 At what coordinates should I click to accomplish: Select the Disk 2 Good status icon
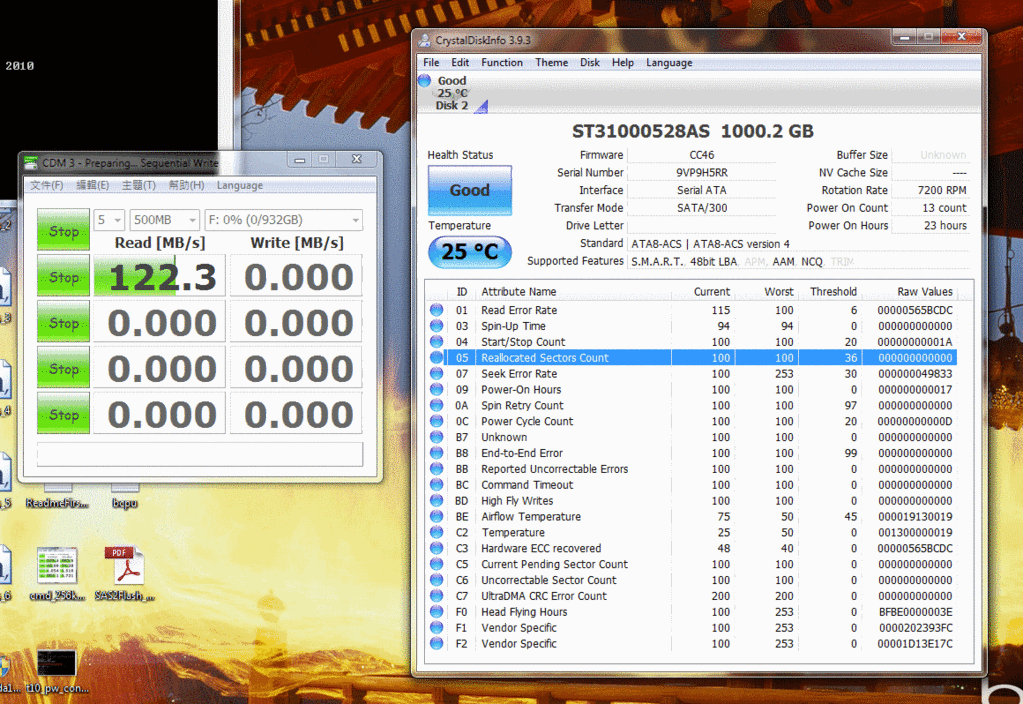[x=425, y=81]
